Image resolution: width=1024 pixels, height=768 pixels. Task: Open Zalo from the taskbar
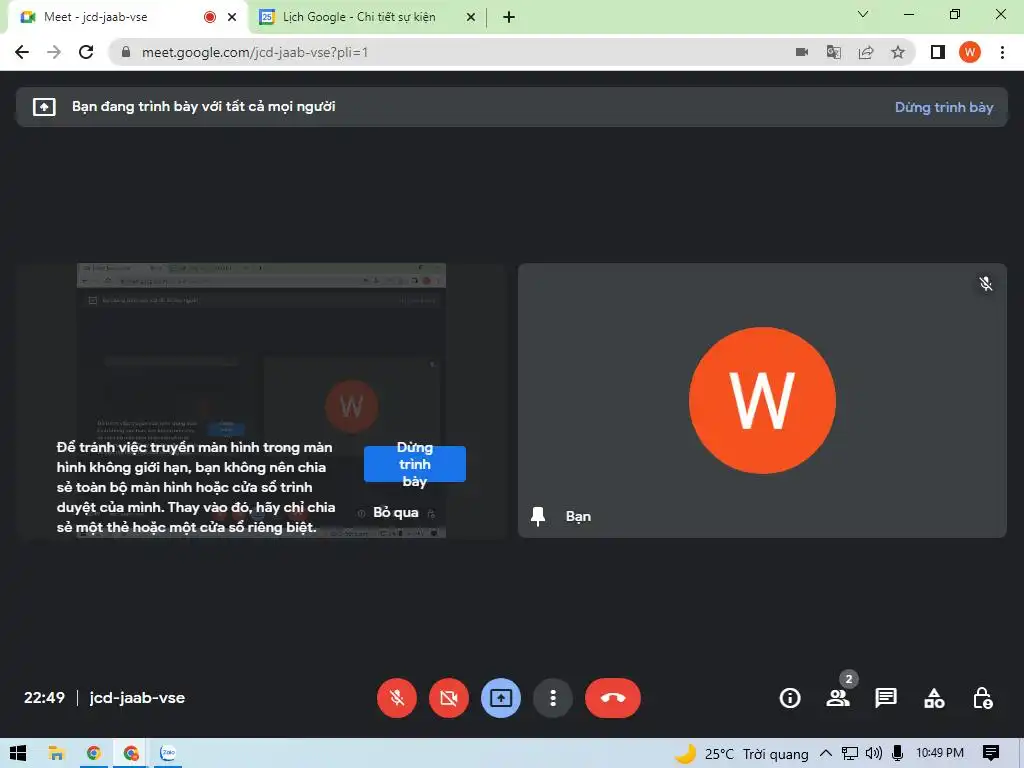pos(168,754)
